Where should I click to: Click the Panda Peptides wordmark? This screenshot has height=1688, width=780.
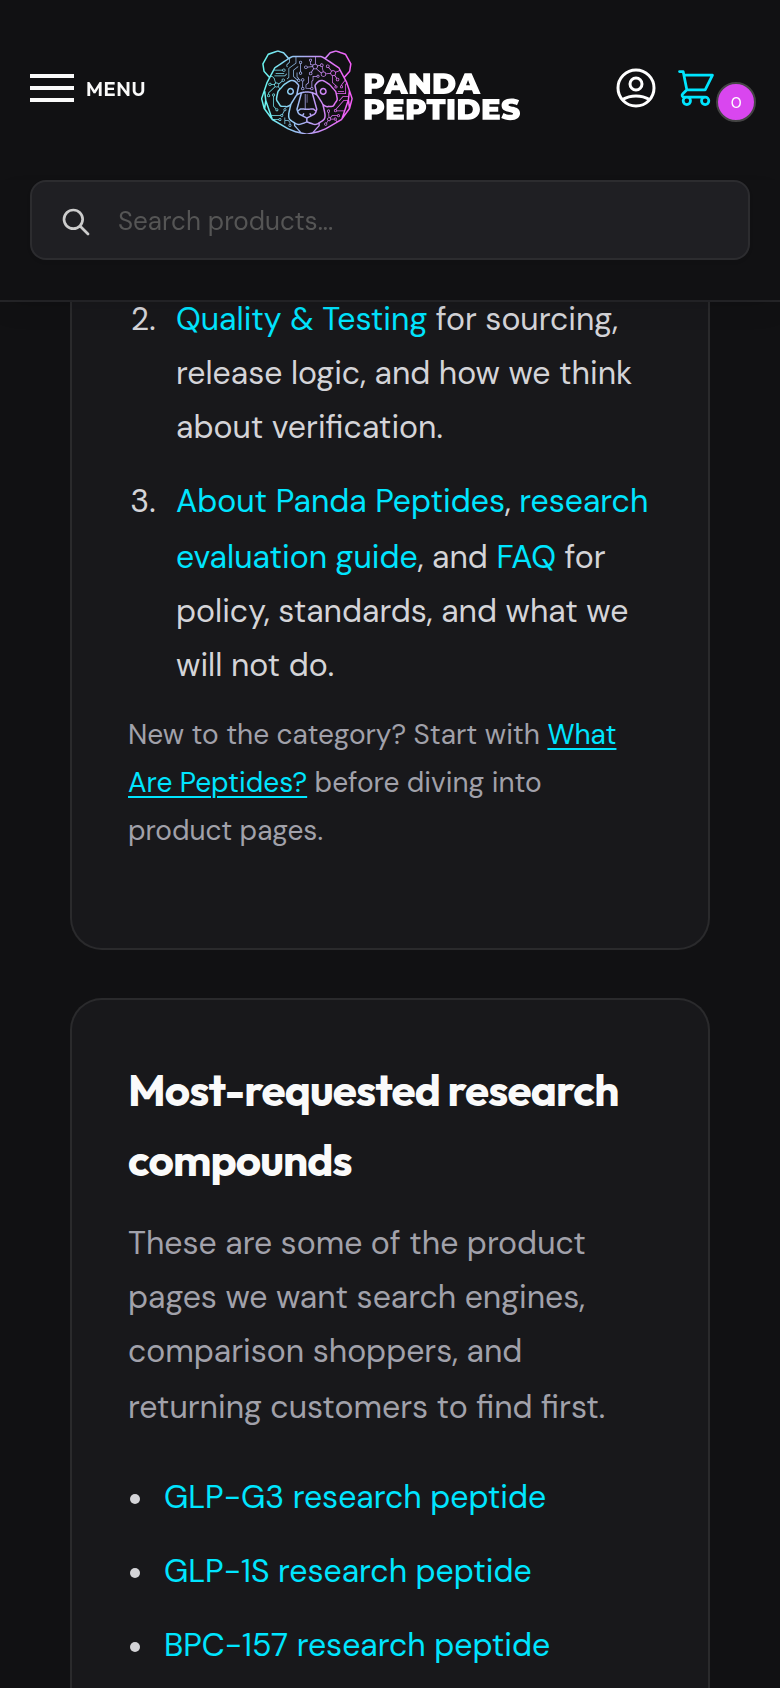click(x=441, y=97)
